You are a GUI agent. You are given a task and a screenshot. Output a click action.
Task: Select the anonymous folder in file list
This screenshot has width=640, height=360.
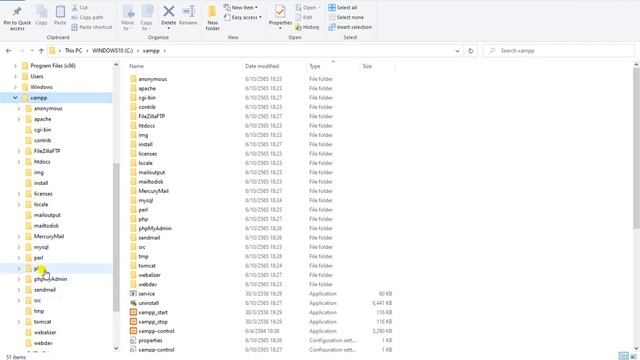coord(152,79)
